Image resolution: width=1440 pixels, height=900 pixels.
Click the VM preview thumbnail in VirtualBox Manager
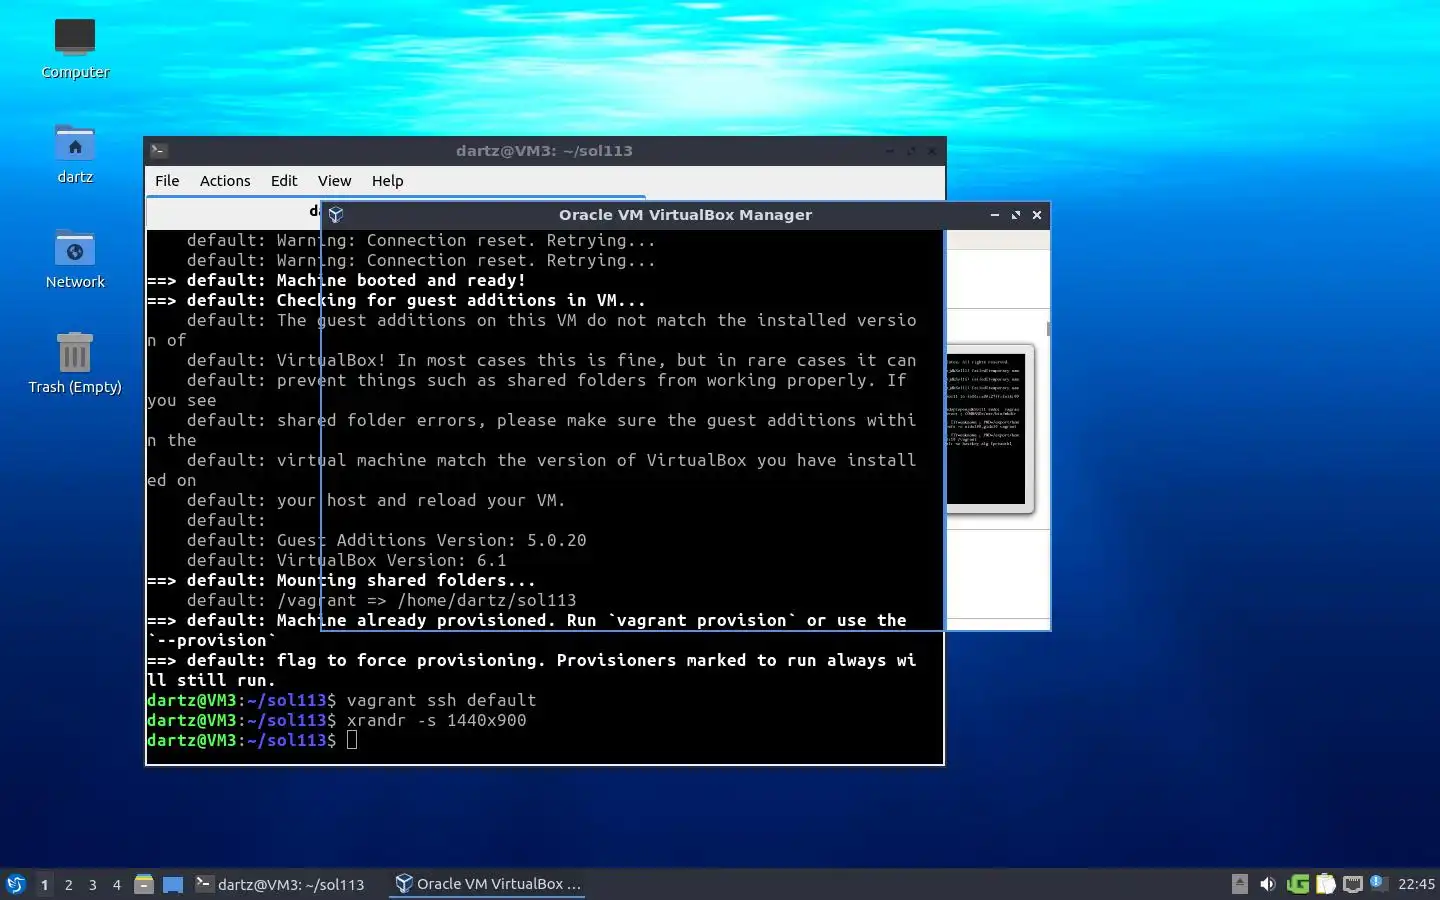[989, 428]
